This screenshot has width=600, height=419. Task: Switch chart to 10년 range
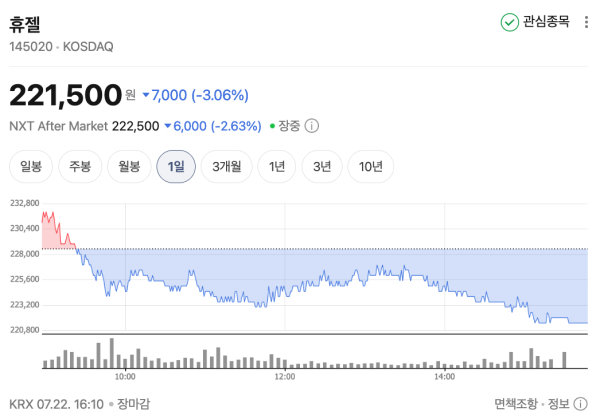[370, 166]
